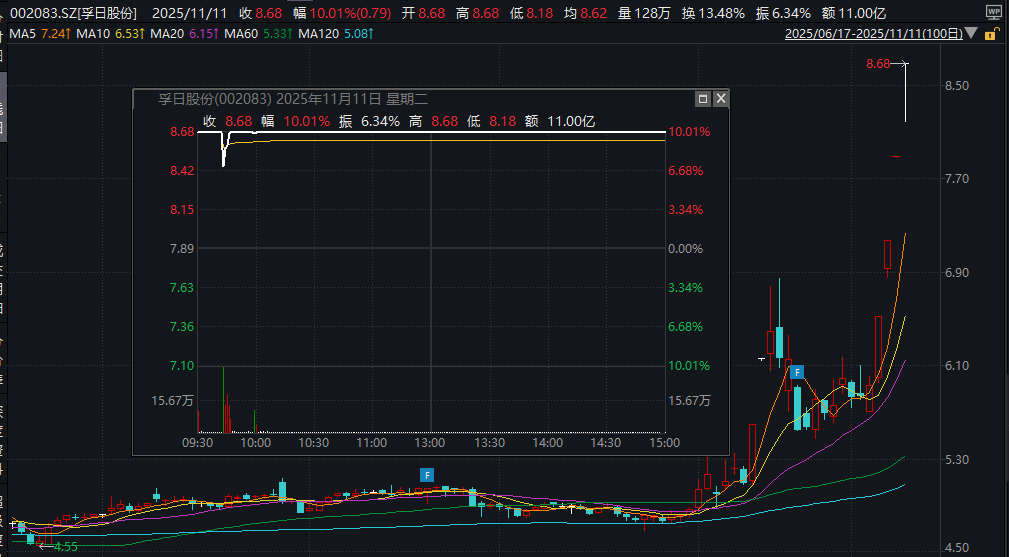
Task: Maximize the intraday popup window
Action: point(703,99)
